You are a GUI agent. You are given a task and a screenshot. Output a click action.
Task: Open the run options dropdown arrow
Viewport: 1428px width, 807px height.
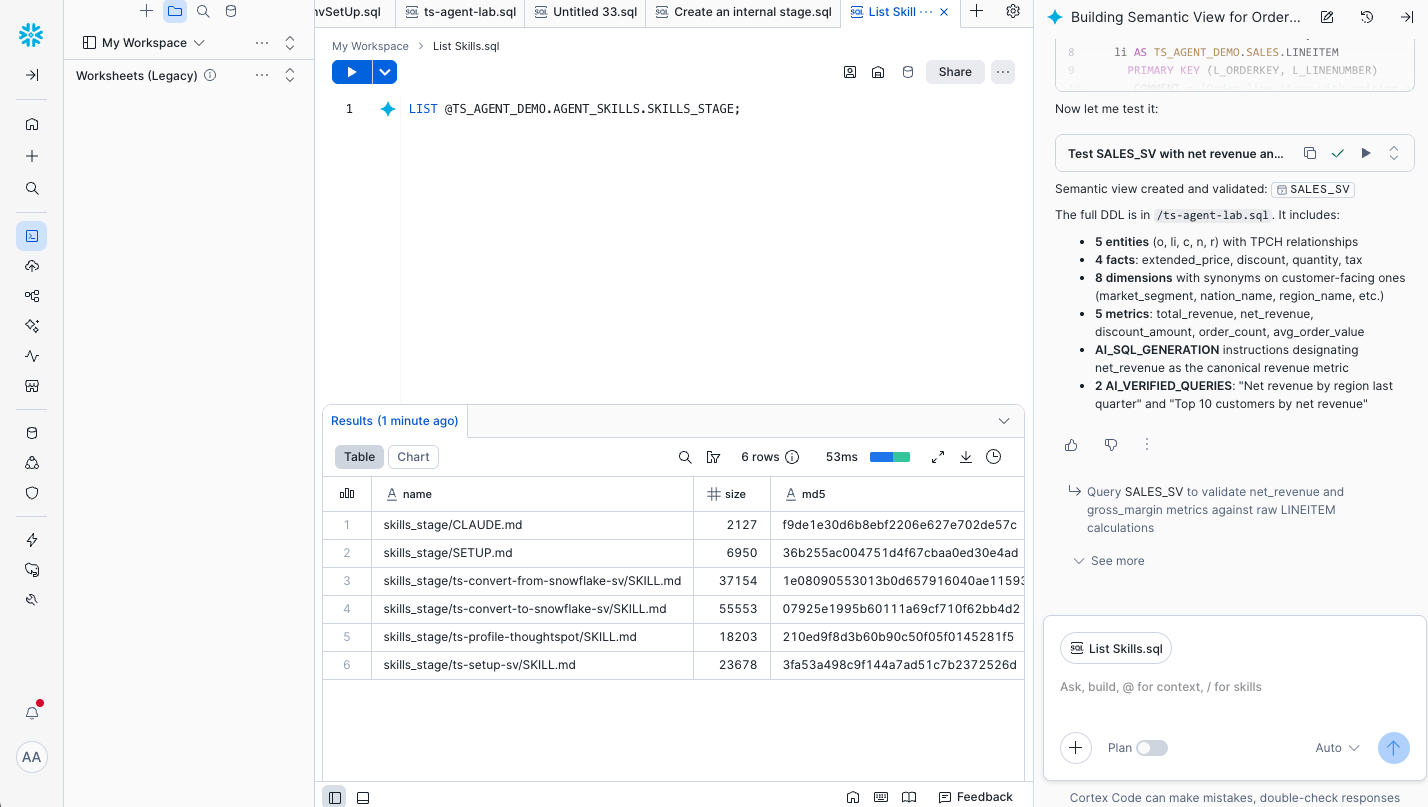[x=385, y=72]
